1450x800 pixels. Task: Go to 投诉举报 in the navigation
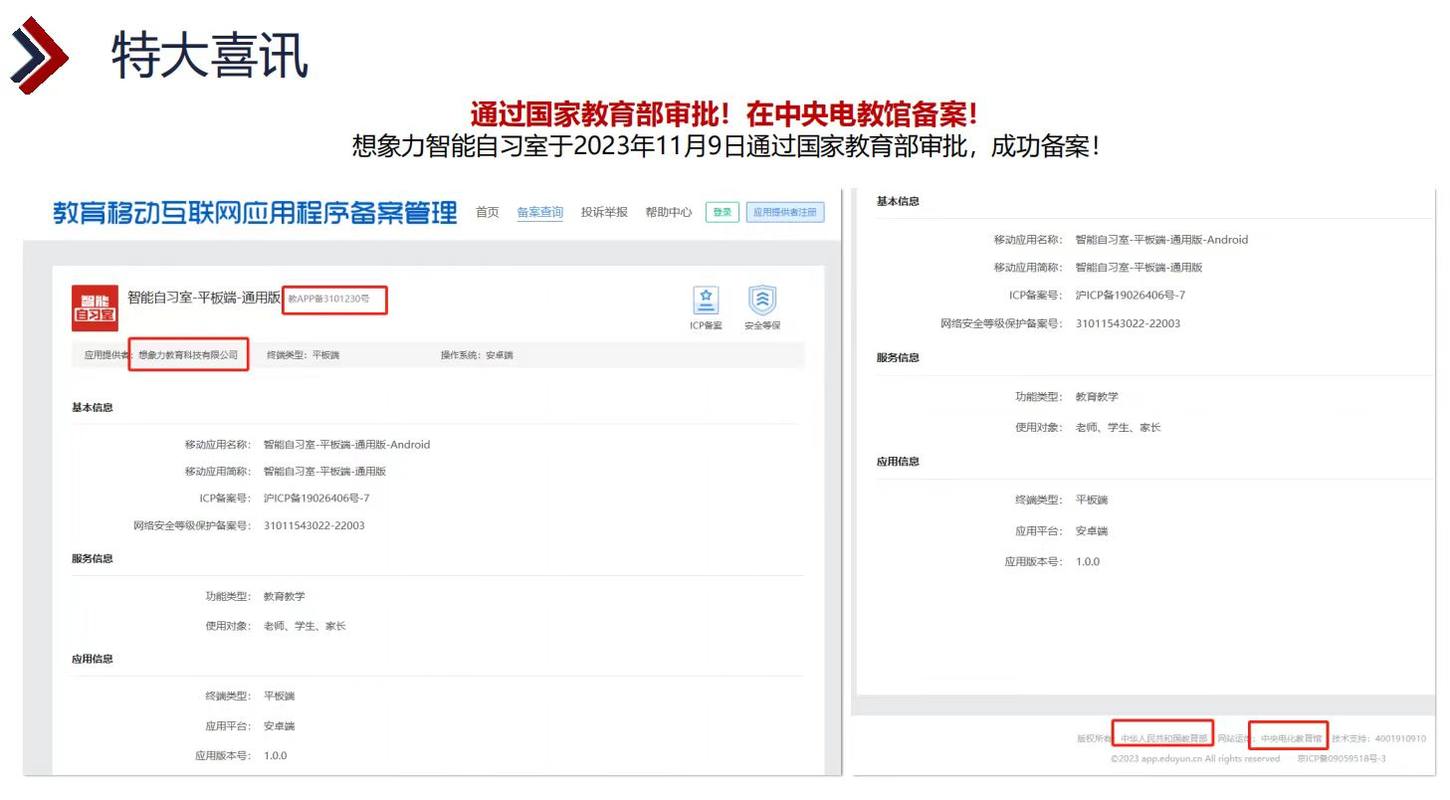pyautogui.click(x=604, y=212)
